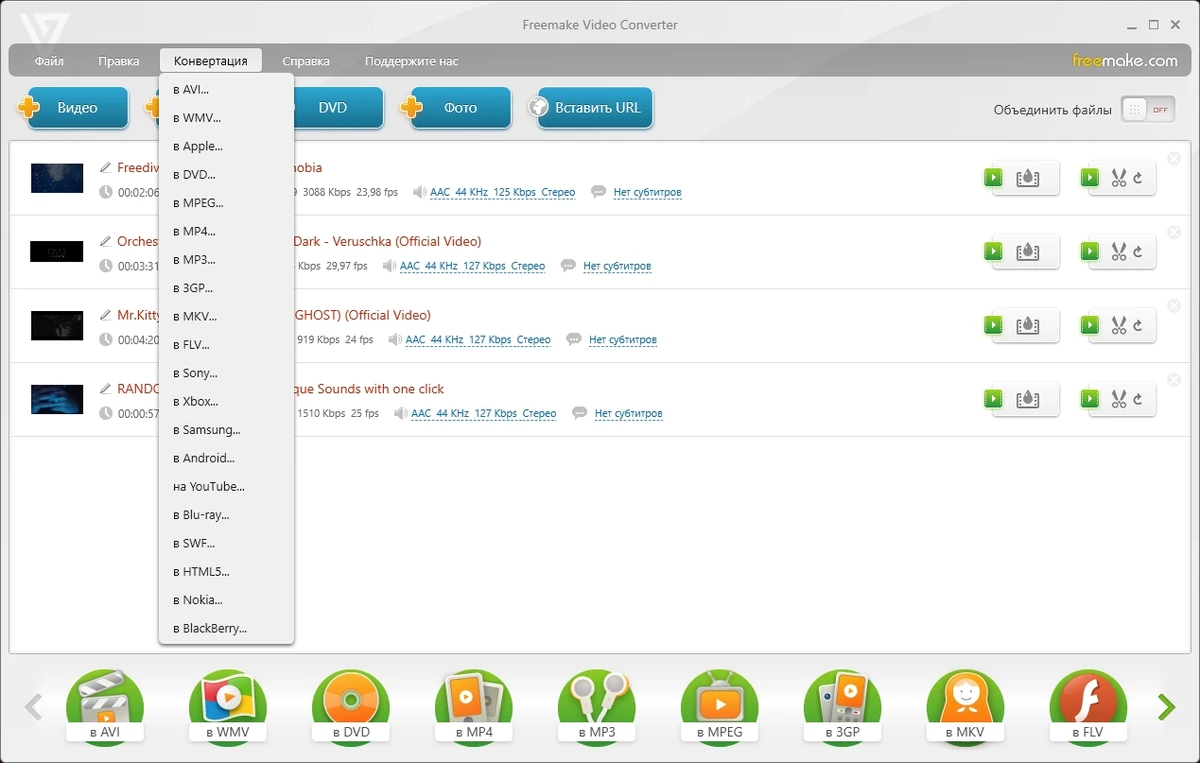The height and width of the screenshot is (763, 1200).
Task: Open the 'Правка' menu
Action: click(119, 61)
